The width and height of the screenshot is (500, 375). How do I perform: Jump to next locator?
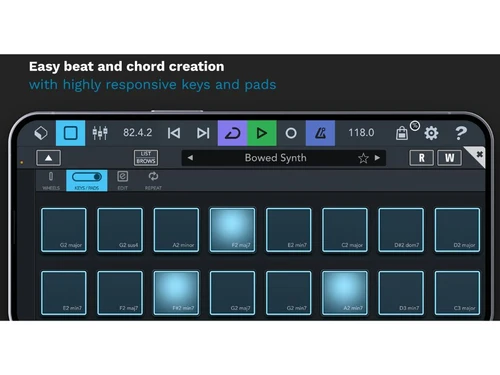click(x=203, y=133)
